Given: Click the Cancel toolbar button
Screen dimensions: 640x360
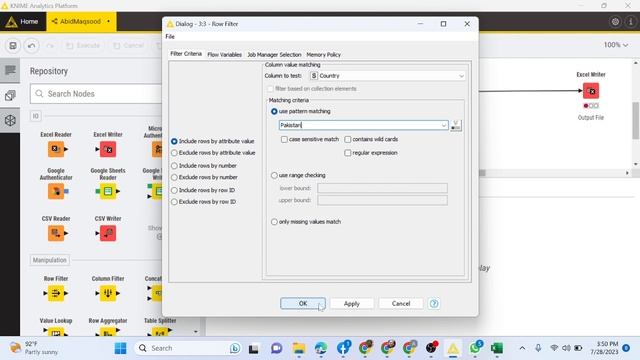Looking at the screenshot, I should click(x=128, y=45).
